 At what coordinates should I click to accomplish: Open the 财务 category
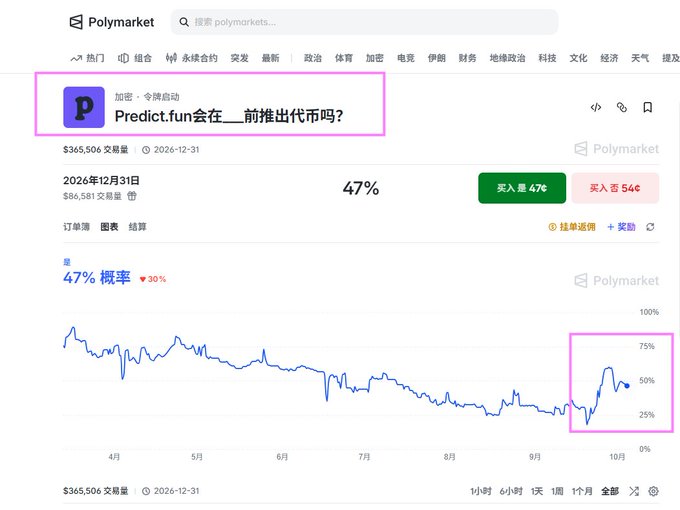click(468, 58)
